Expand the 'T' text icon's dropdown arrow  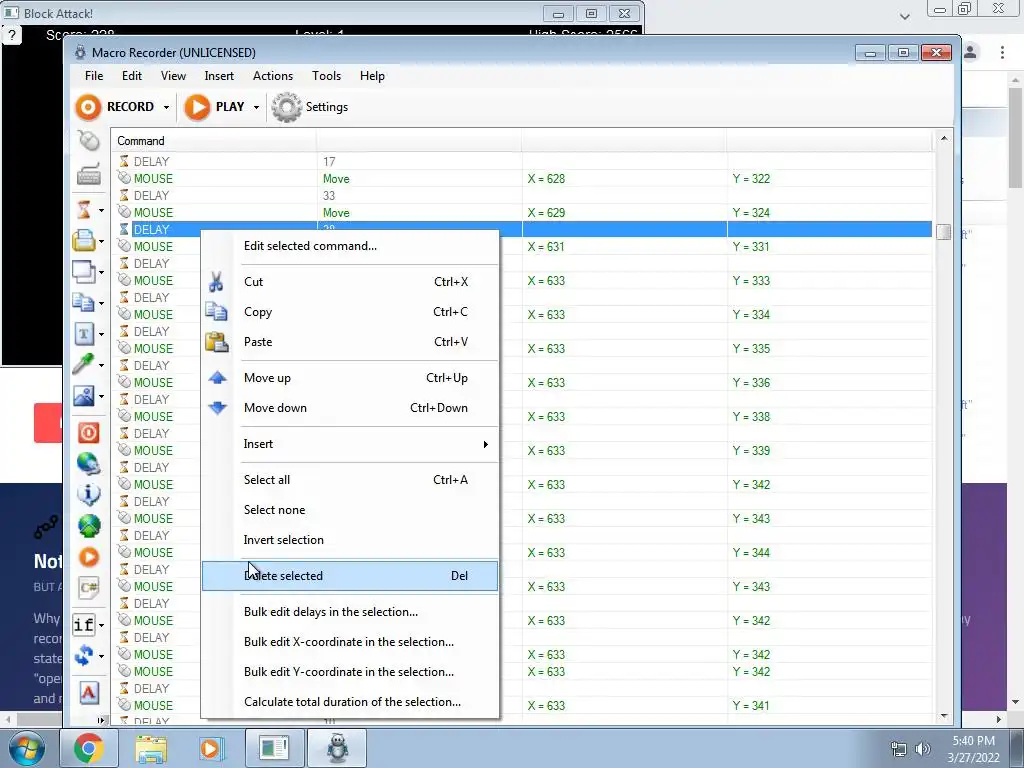point(101,334)
